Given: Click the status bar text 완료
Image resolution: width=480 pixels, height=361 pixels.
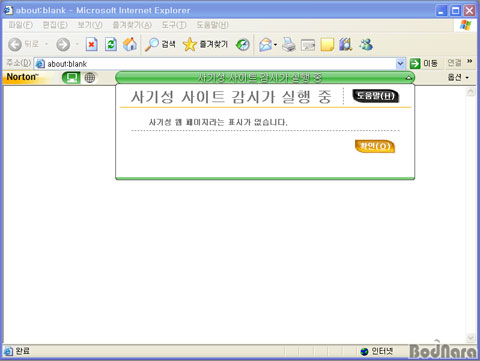Looking at the screenshot, I should pos(23,351).
